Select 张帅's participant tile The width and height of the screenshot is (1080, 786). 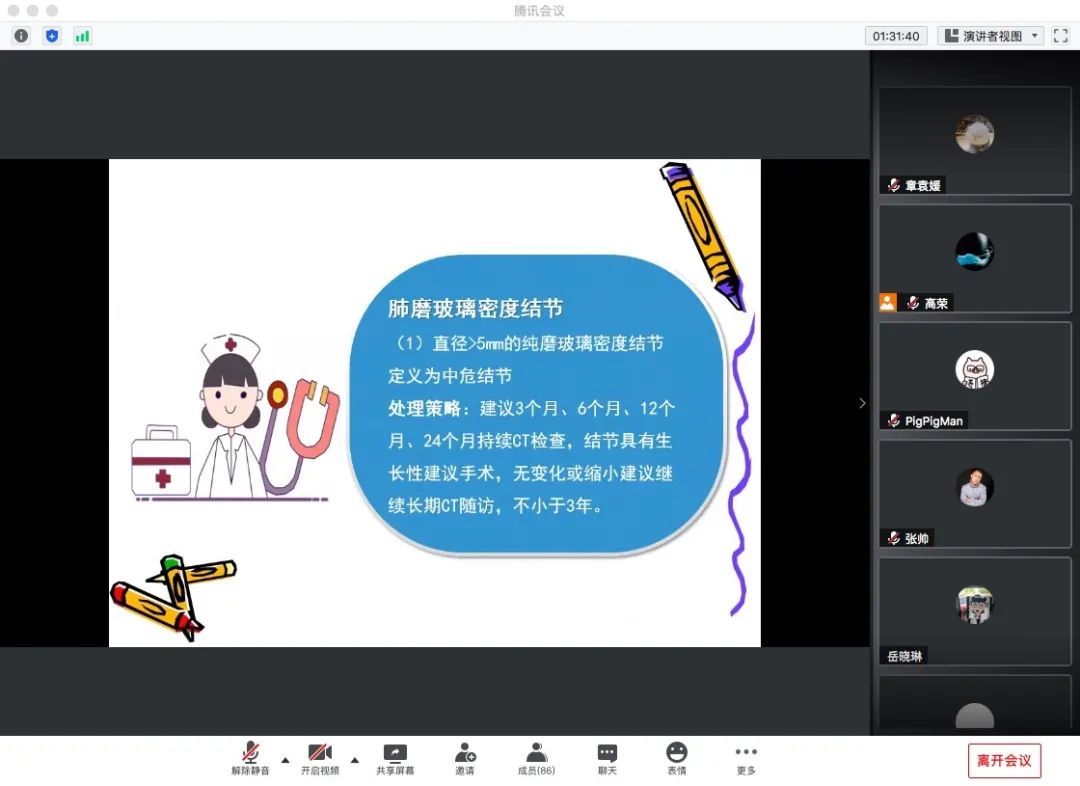(974, 493)
